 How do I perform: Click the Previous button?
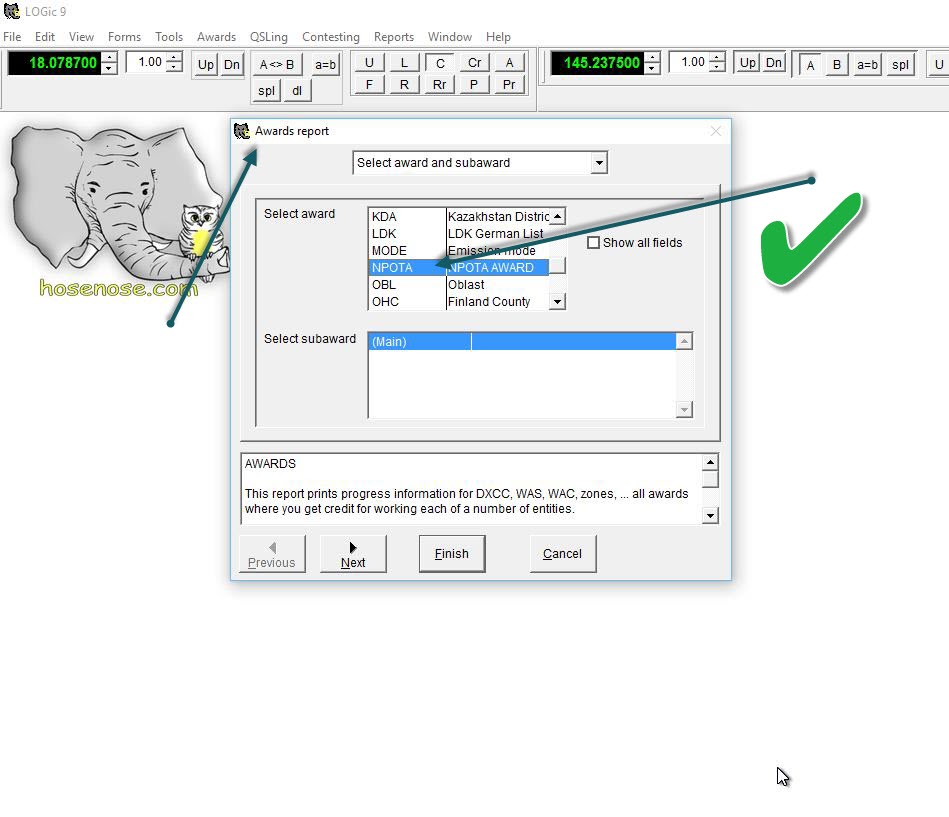coord(272,554)
